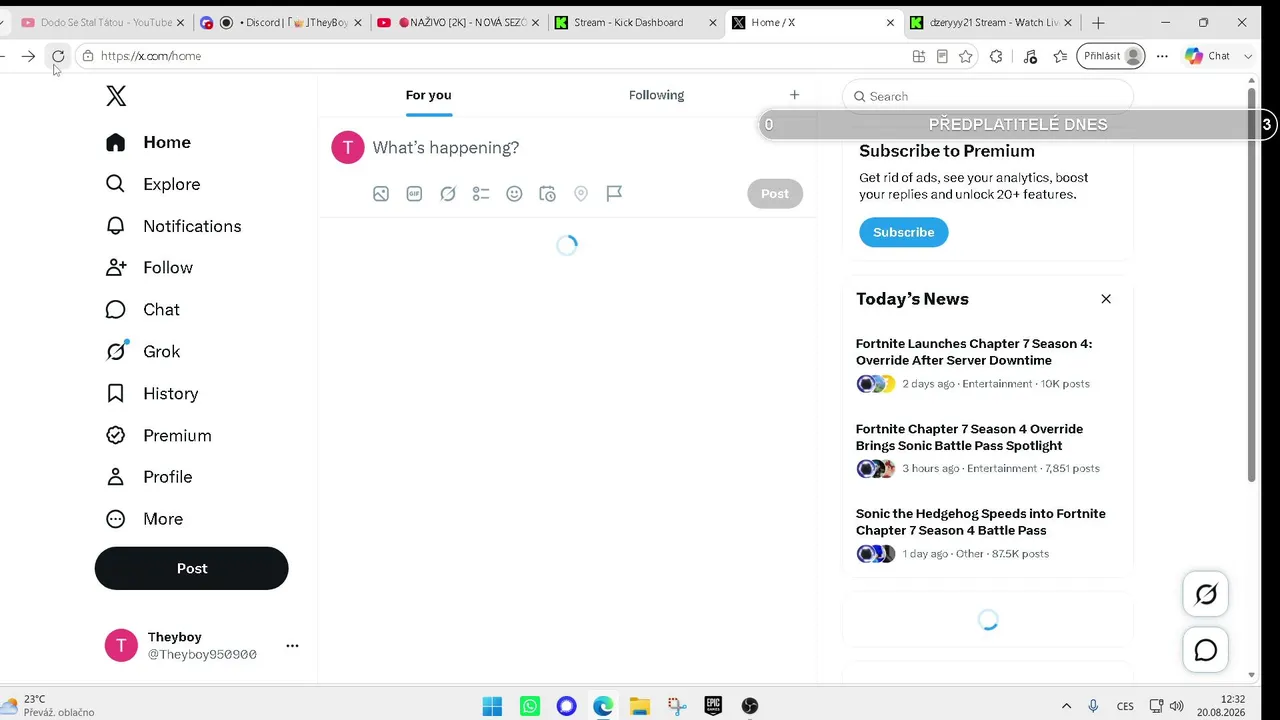Close the Today's News panel
Image resolution: width=1280 pixels, height=720 pixels.
coord(1106,299)
